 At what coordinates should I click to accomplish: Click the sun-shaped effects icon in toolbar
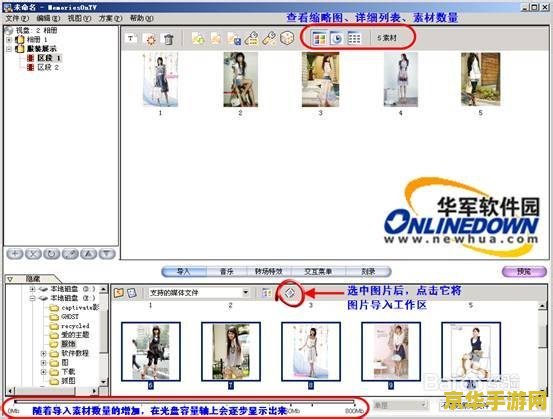[x=151, y=39]
